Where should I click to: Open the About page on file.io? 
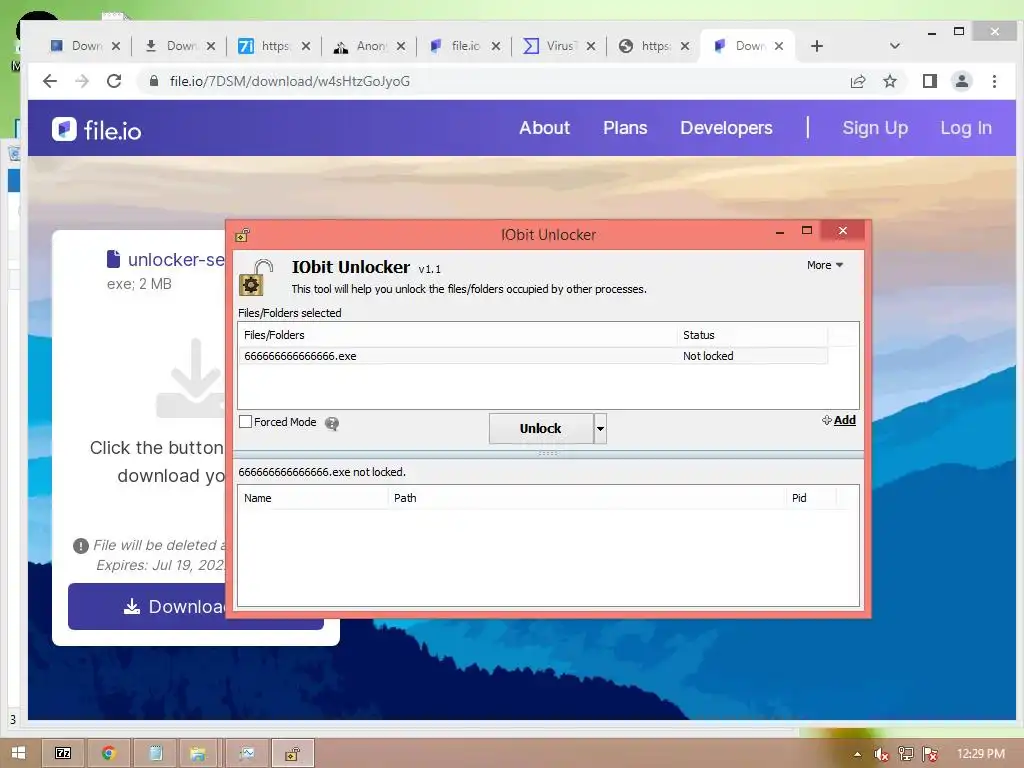(x=545, y=128)
